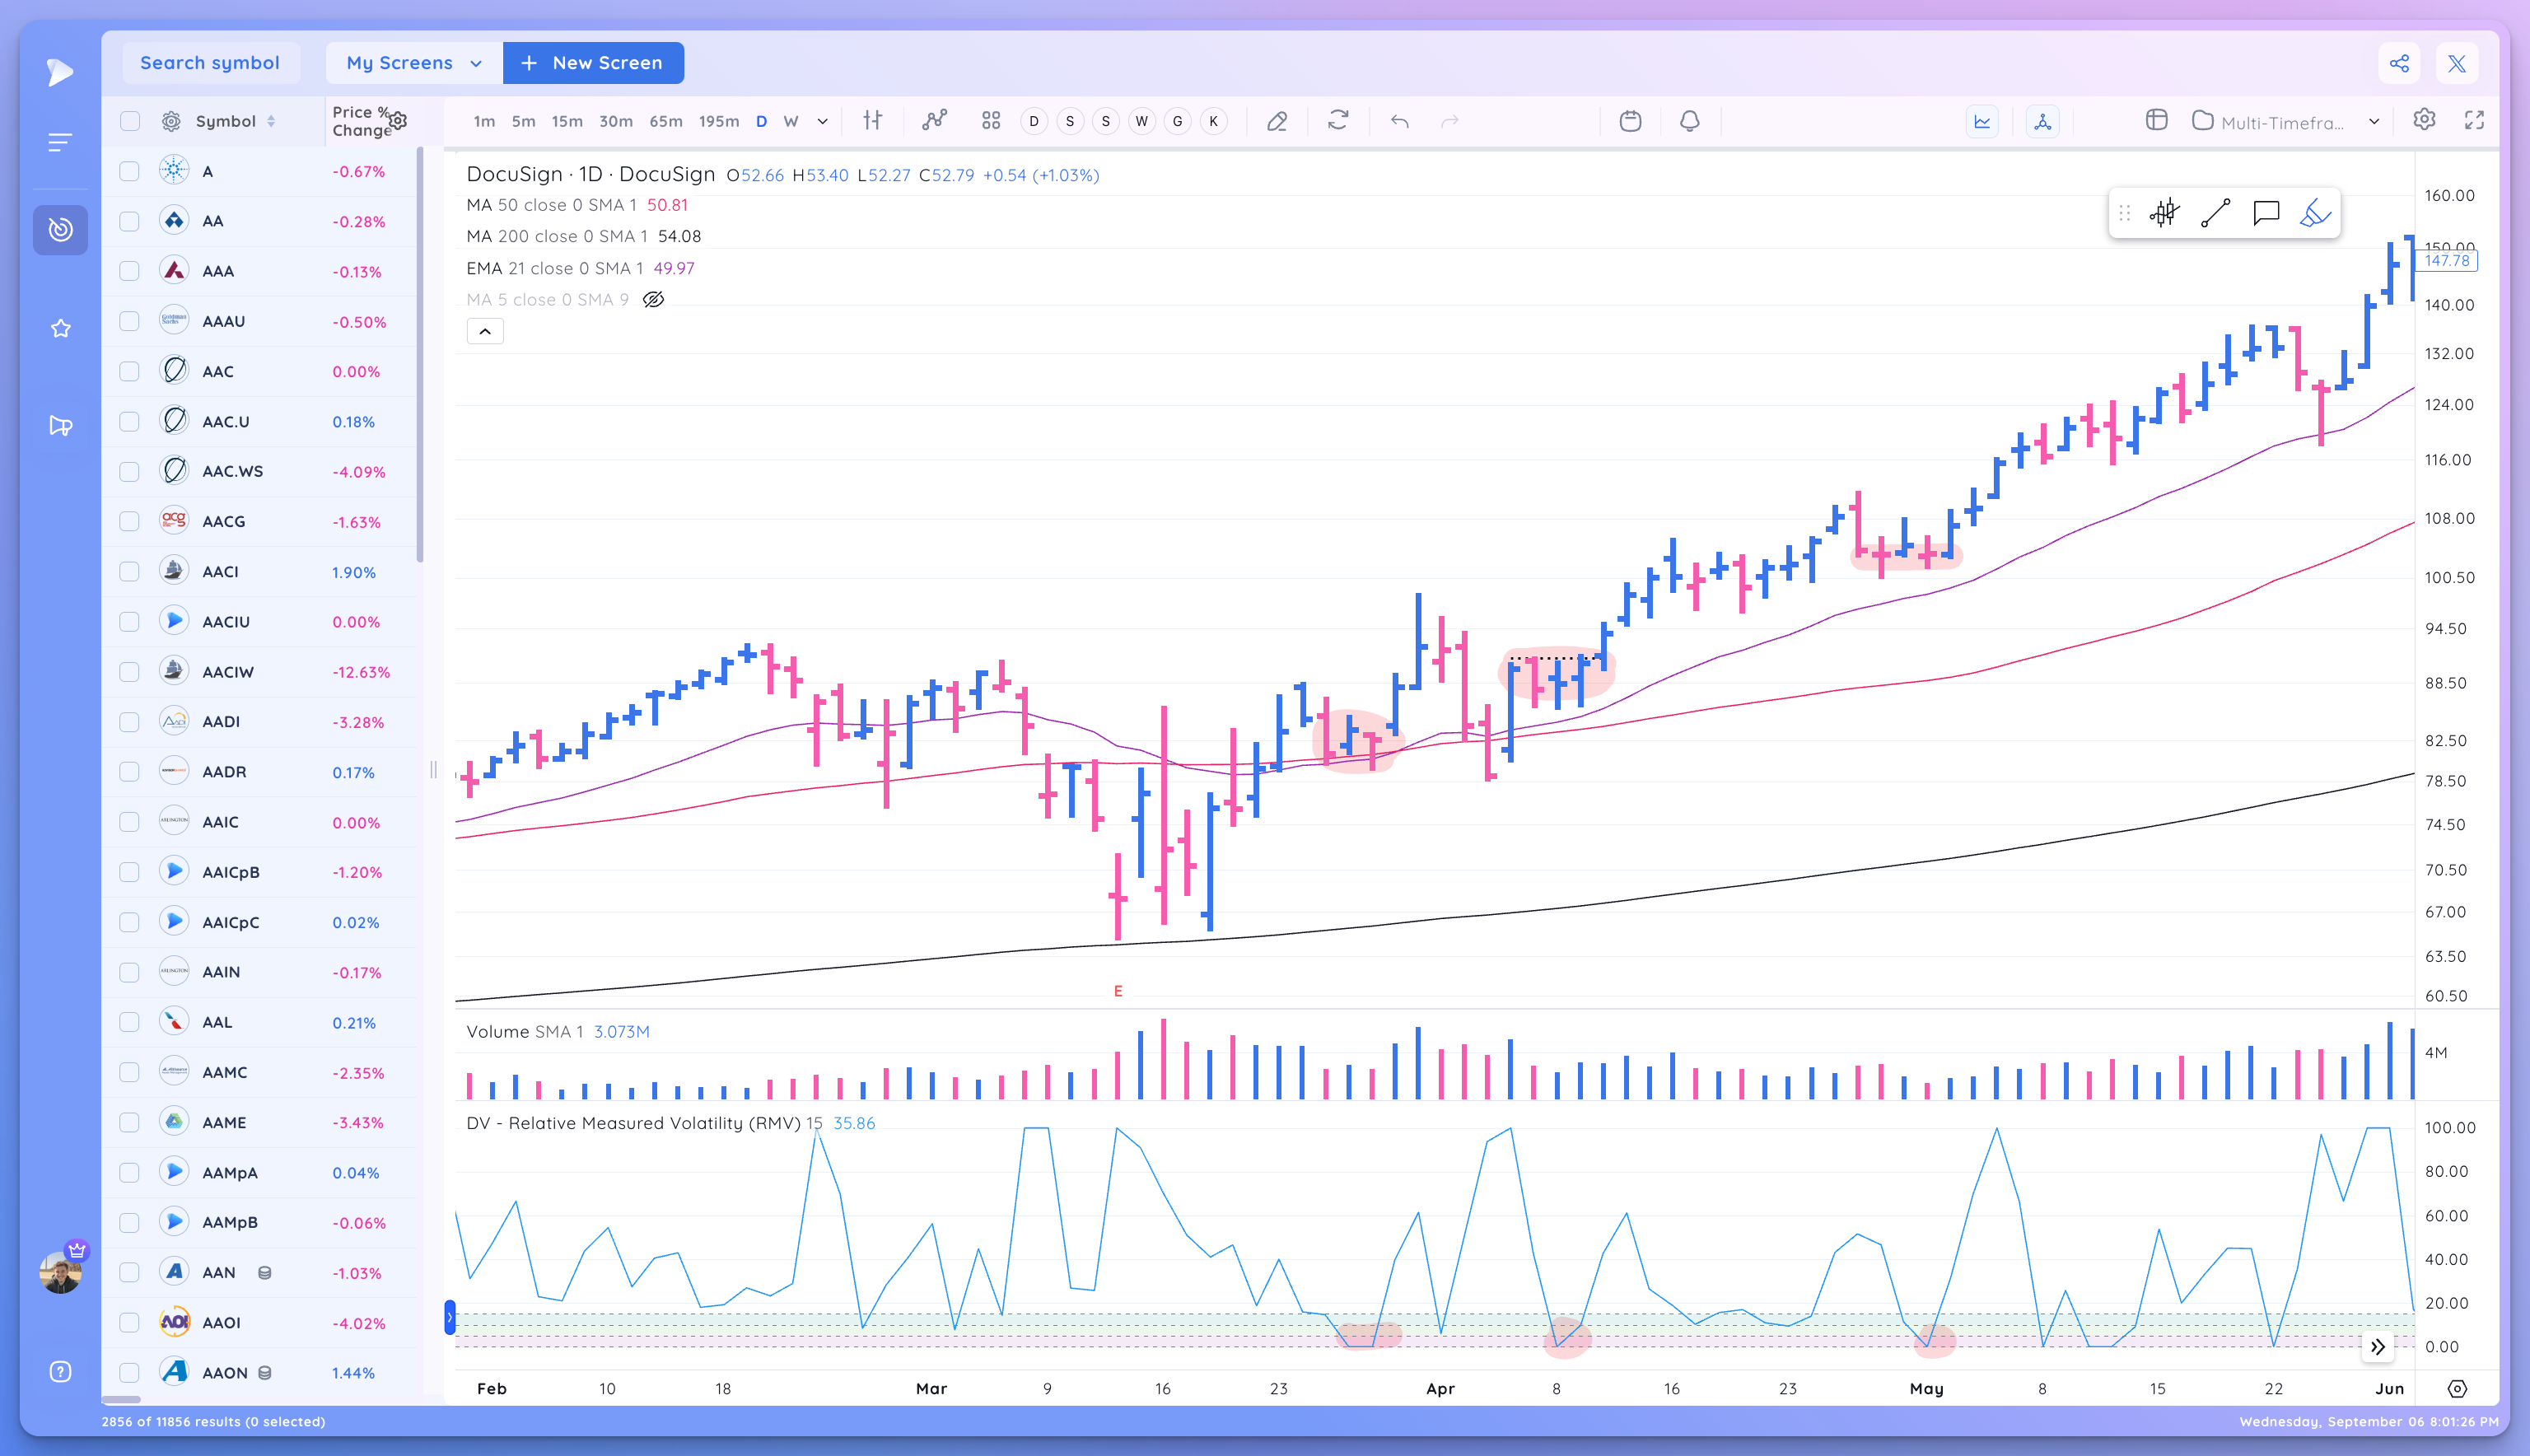This screenshot has width=2530, height=1456.
Task: Select the trend line drawing tool
Action: tap(2215, 212)
